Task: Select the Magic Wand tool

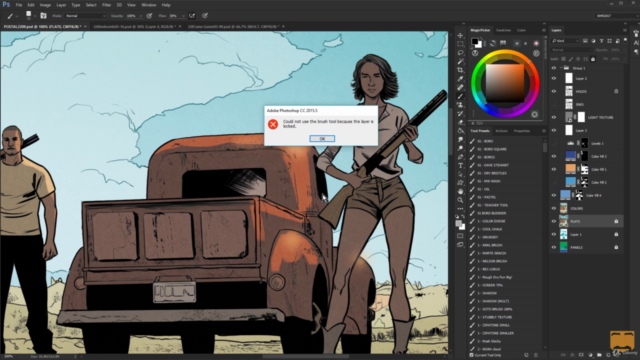Action: pyautogui.click(x=460, y=61)
